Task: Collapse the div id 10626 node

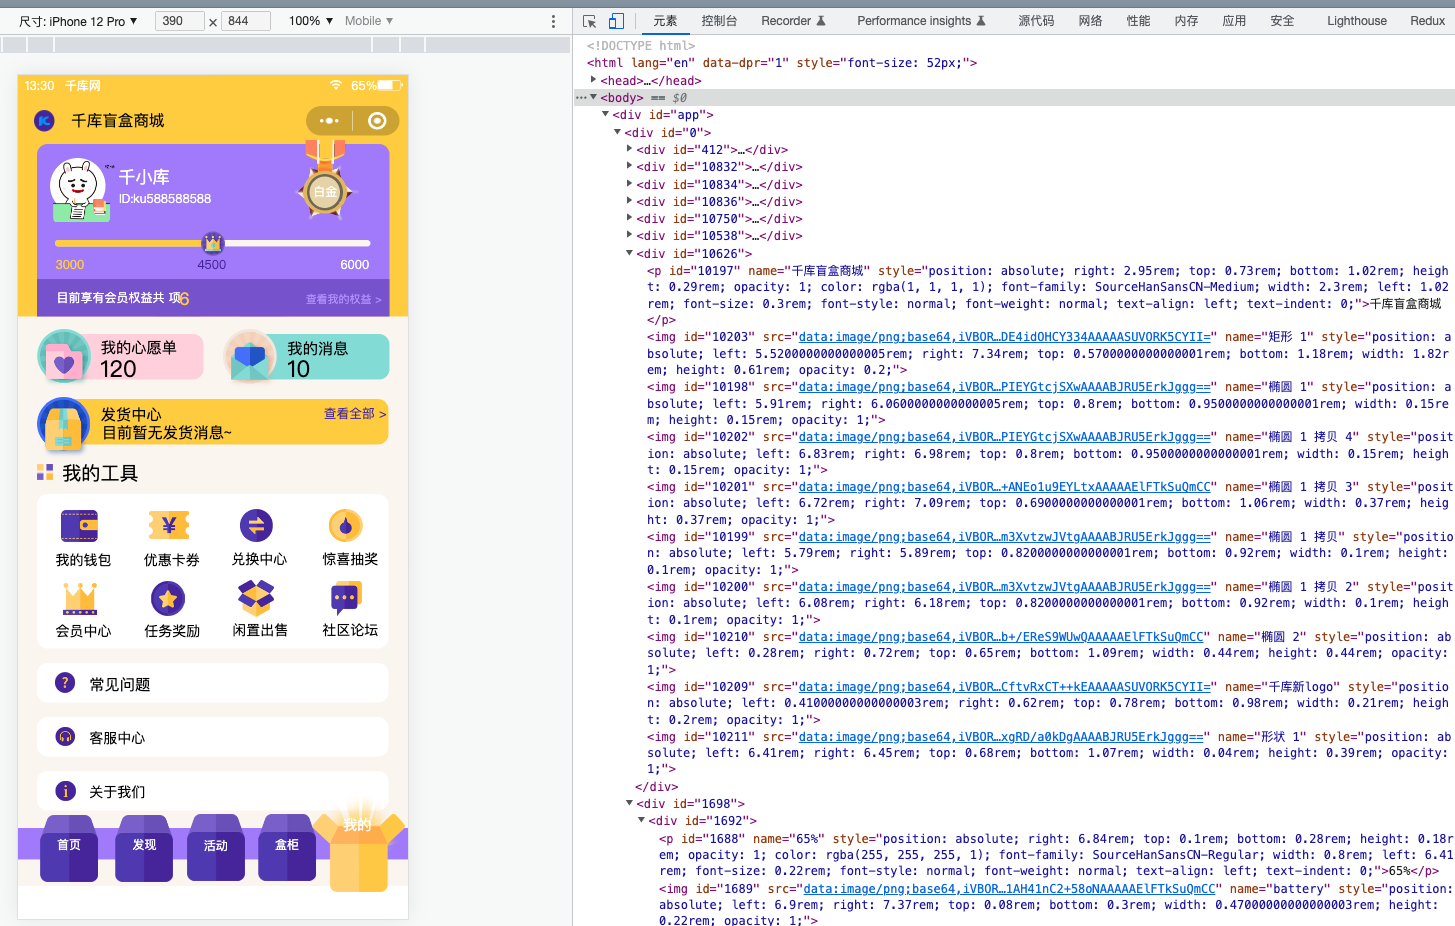Action: coord(629,253)
